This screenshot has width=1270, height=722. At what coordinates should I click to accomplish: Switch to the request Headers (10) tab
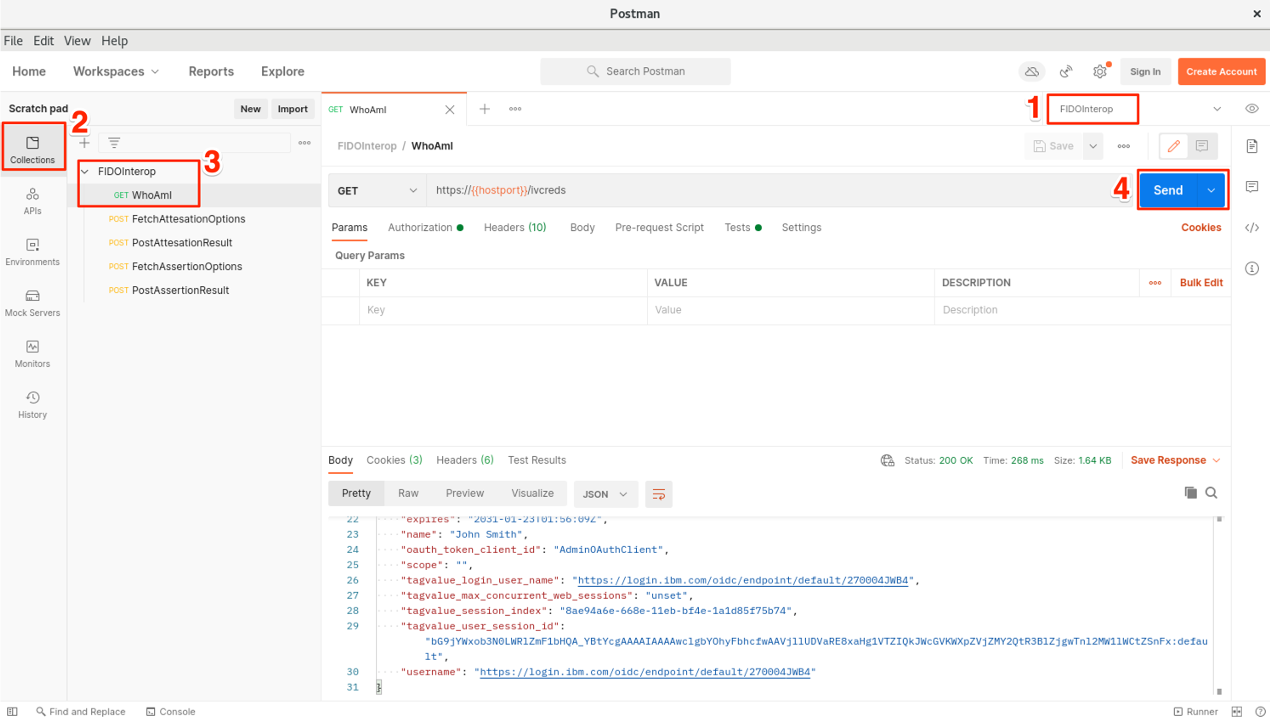pos(515,228)
